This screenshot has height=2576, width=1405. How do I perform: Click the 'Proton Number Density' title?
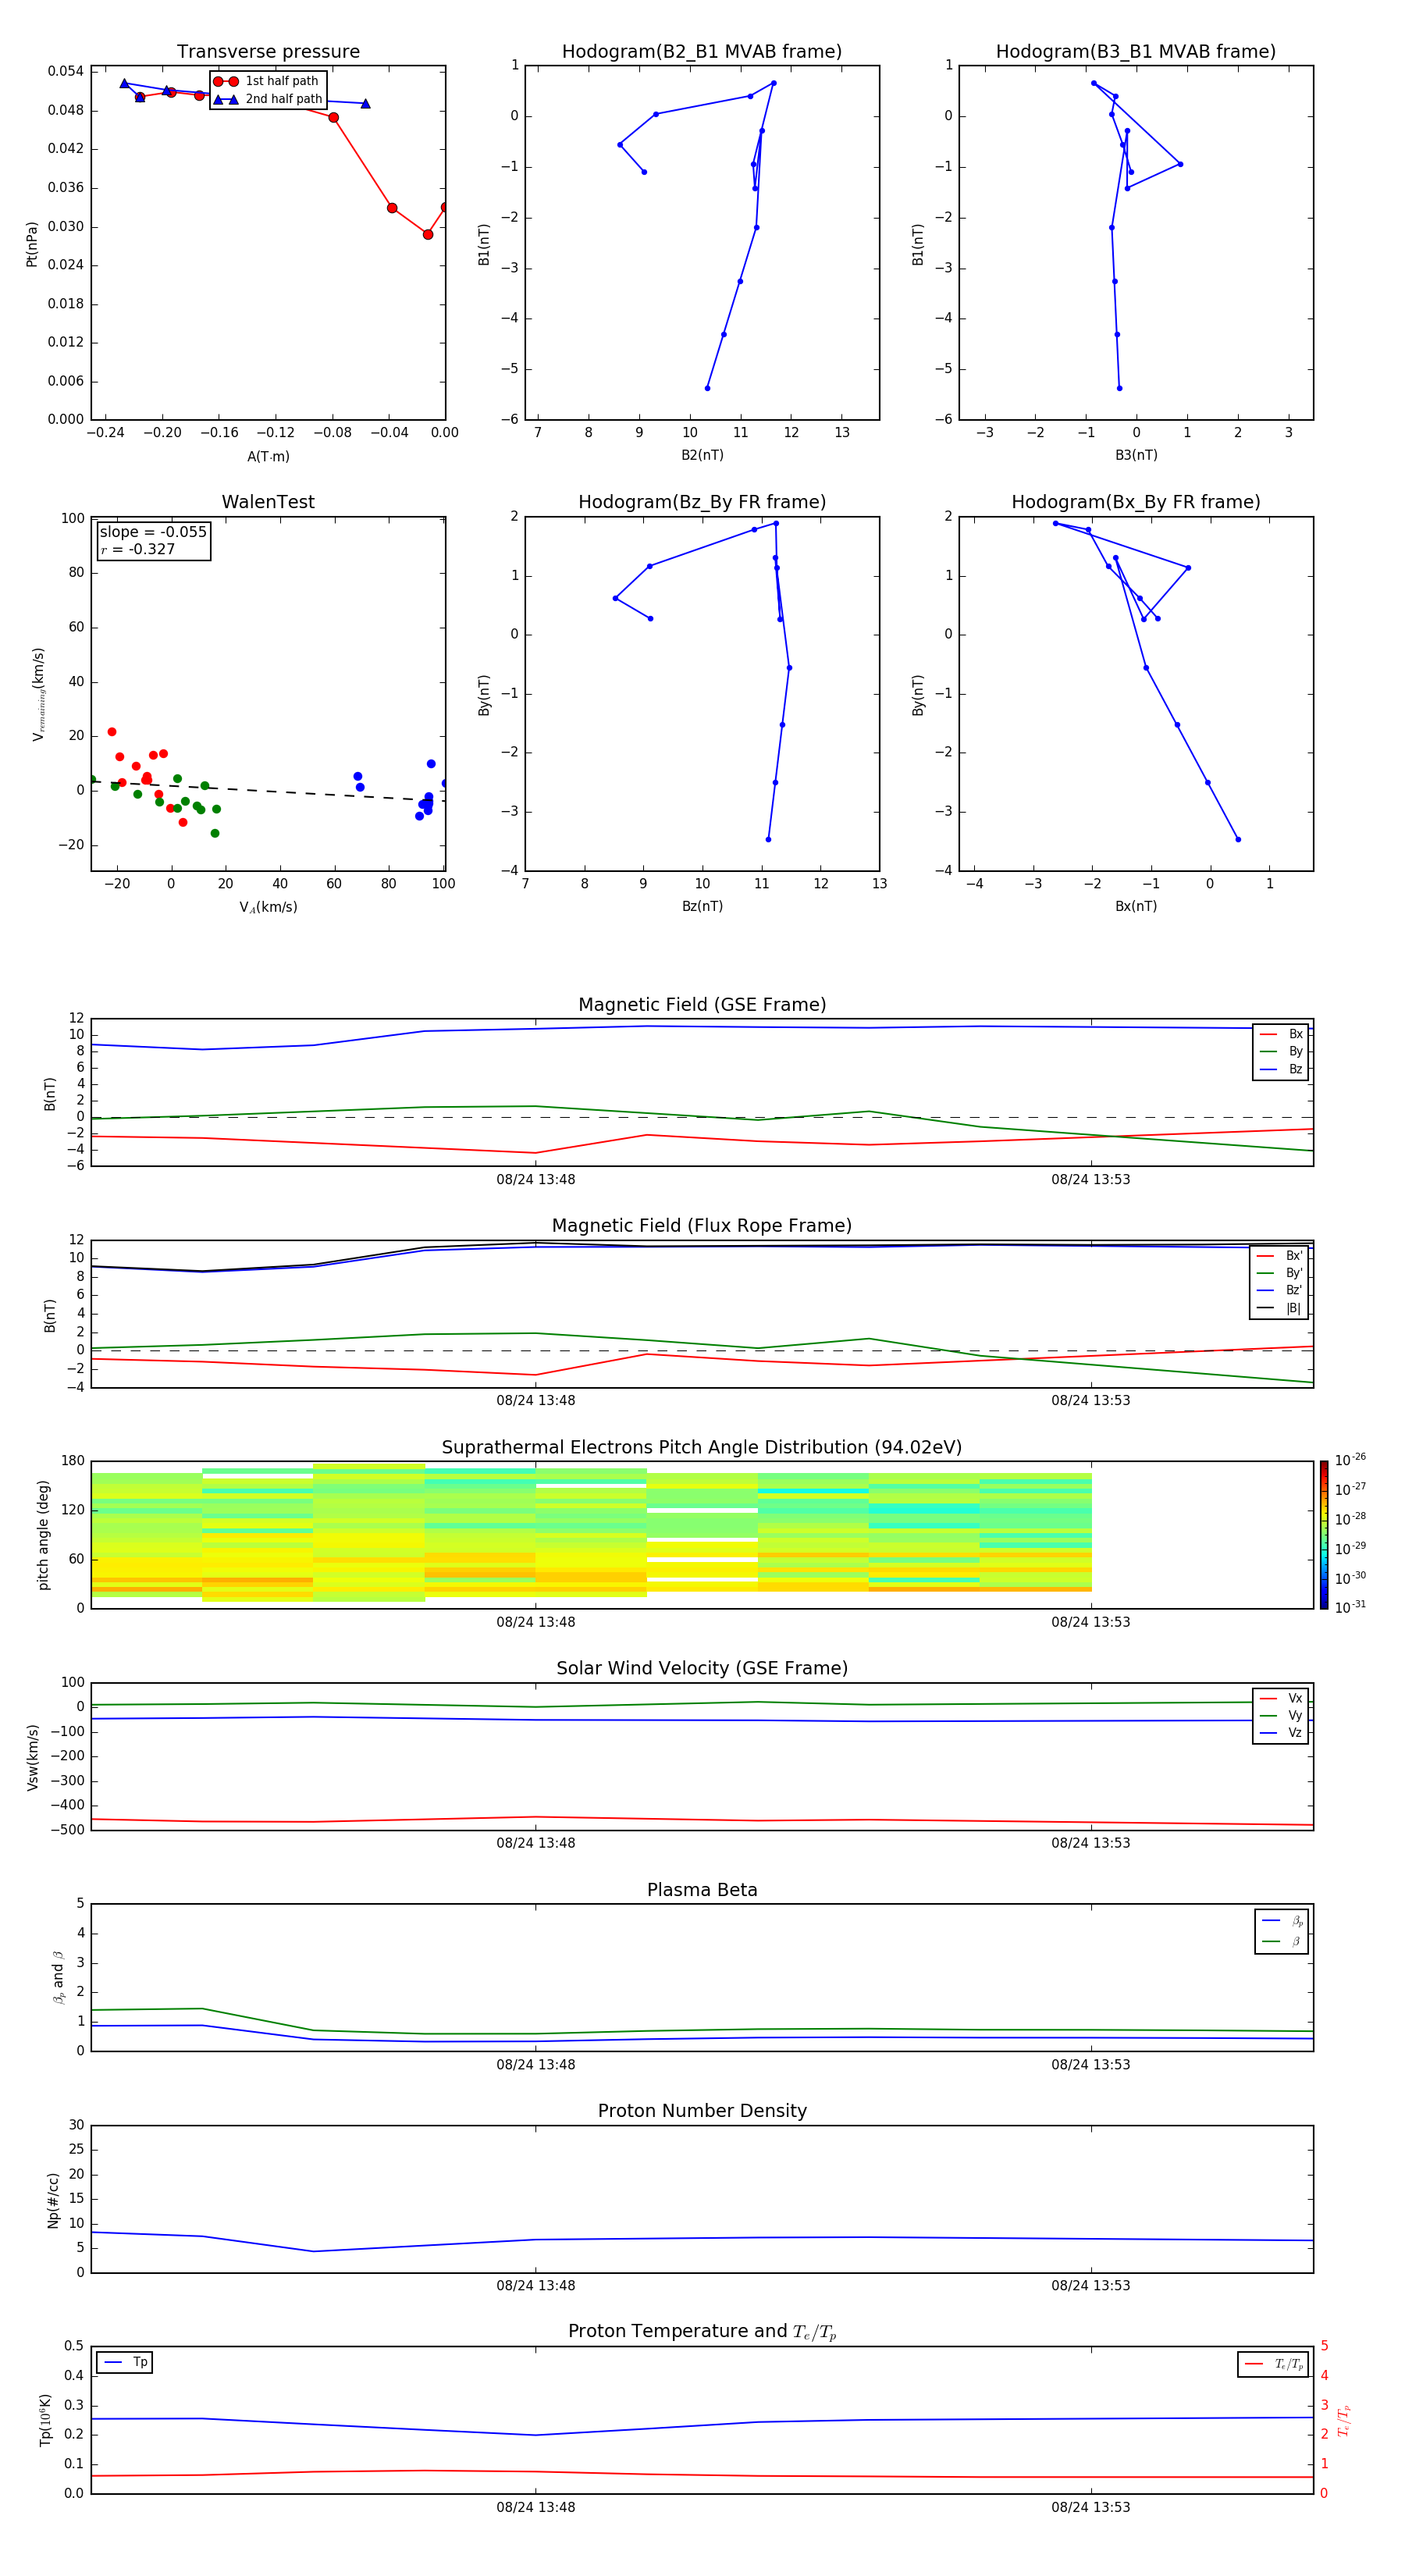[x=702, y=2111]
